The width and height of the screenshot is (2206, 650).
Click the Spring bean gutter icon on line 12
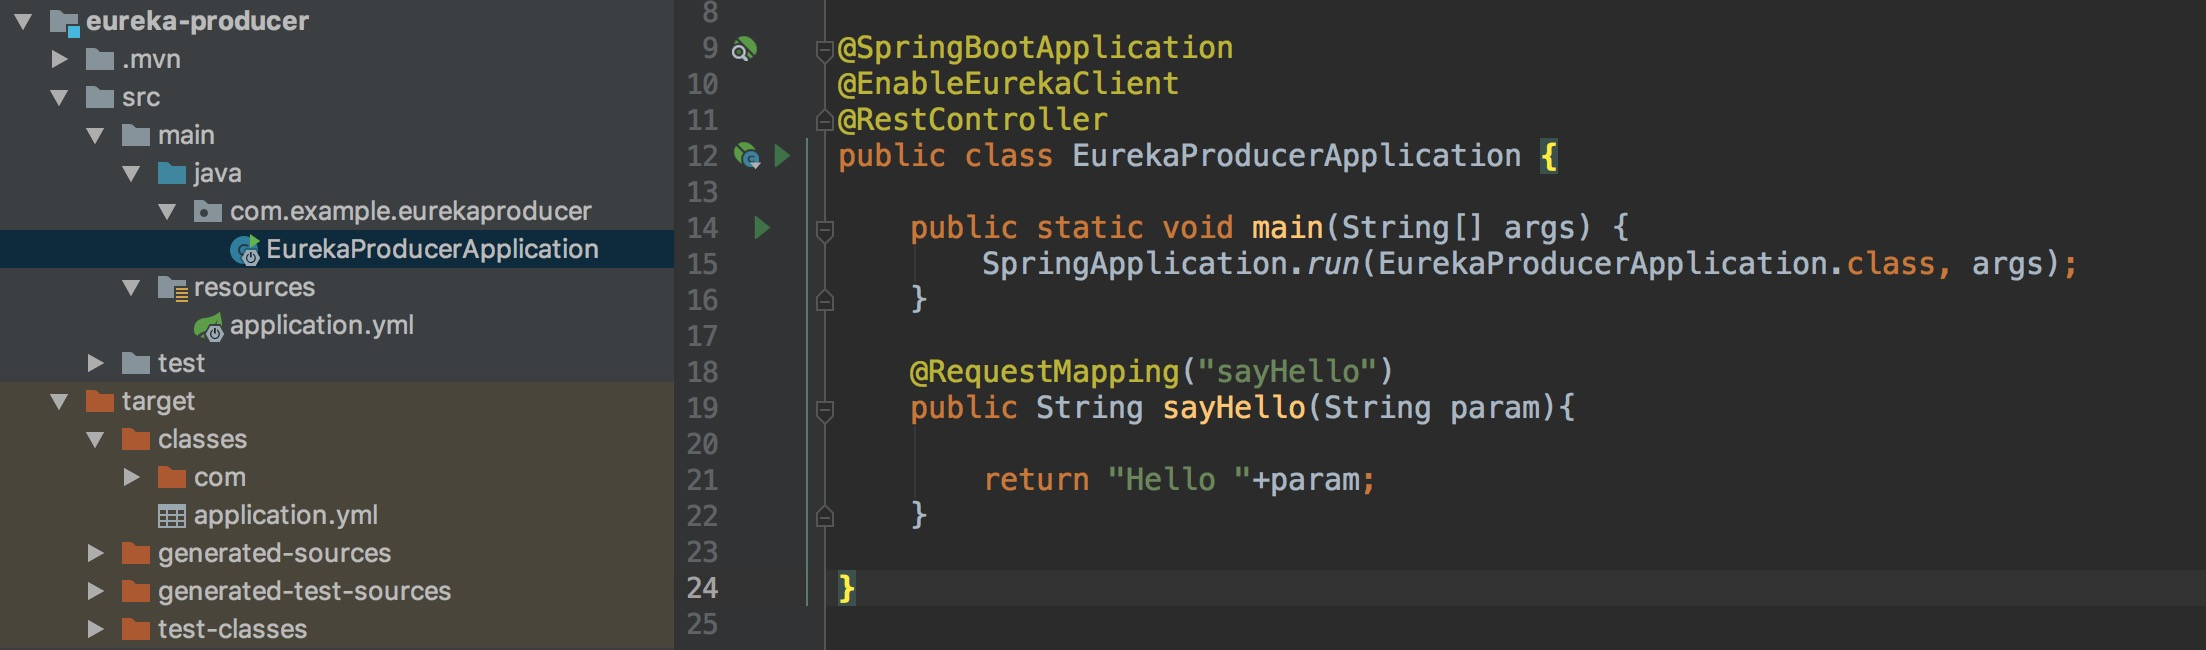coord(747,156)
